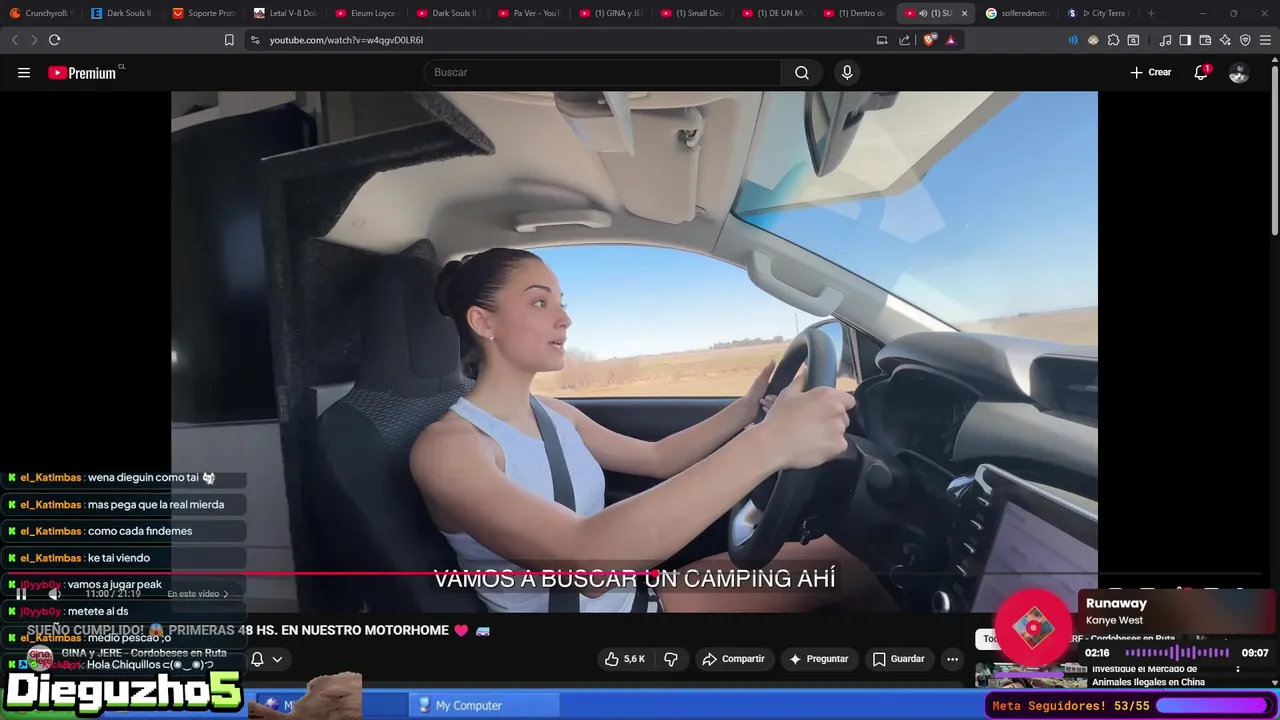Click the Preguntar button
The image size is (1280, 720).
tap(818, 659)
